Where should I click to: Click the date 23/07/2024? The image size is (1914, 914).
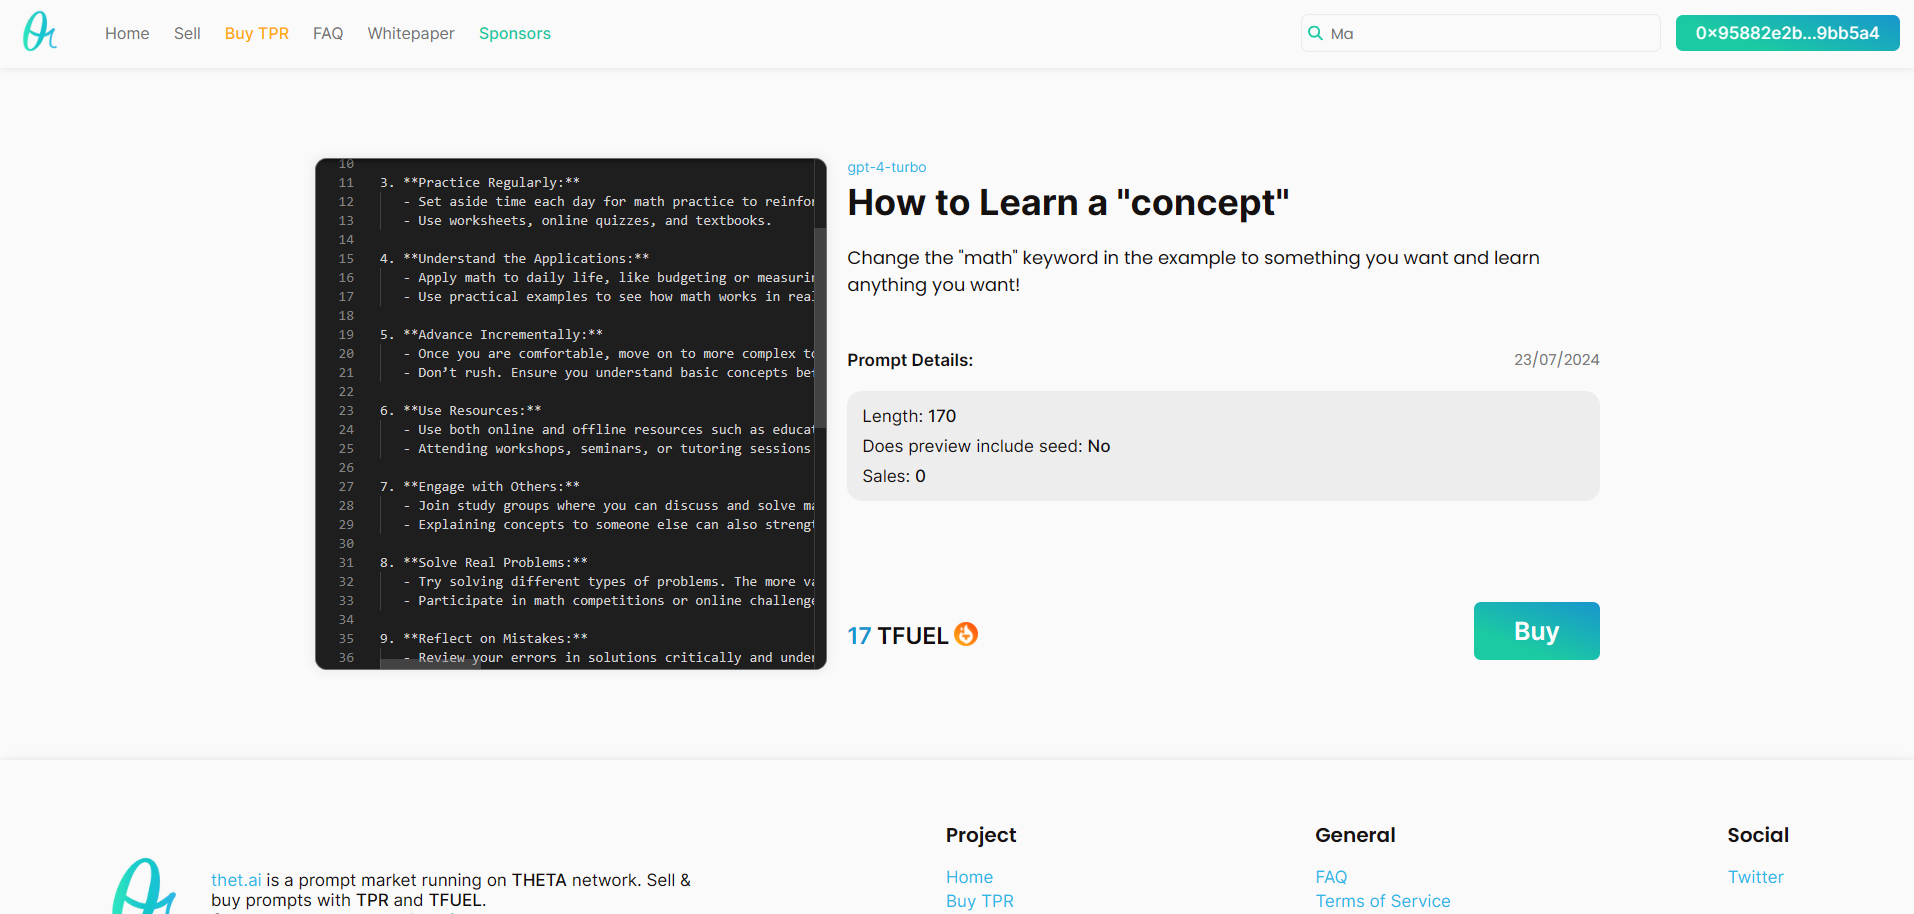click(x=1556, y=360)
